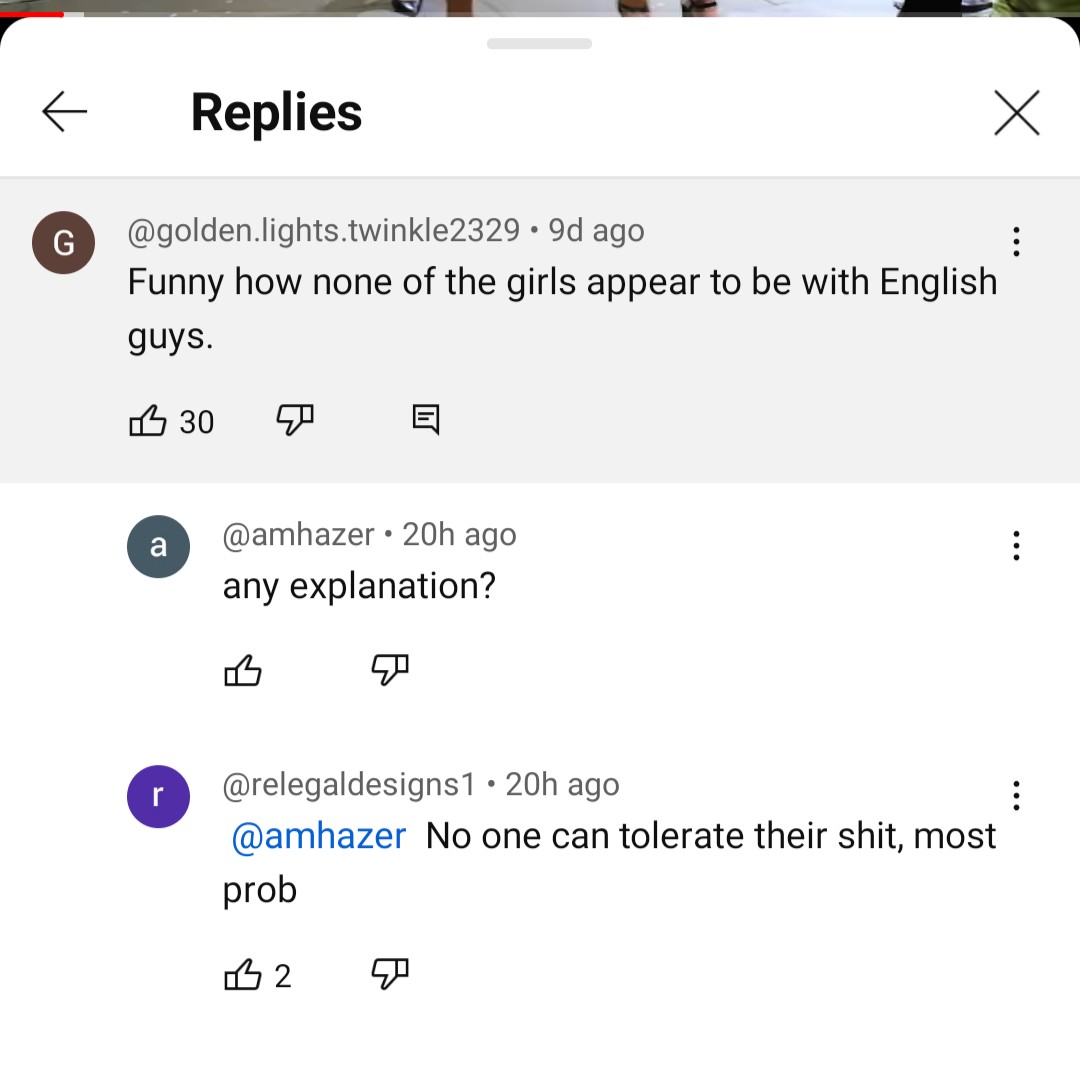Open more options for the relegaldesigns1 reply
Image resolution: width=1080 pixels, height=1082 pixels.
pyautogui.click(x=1016, y=796)
